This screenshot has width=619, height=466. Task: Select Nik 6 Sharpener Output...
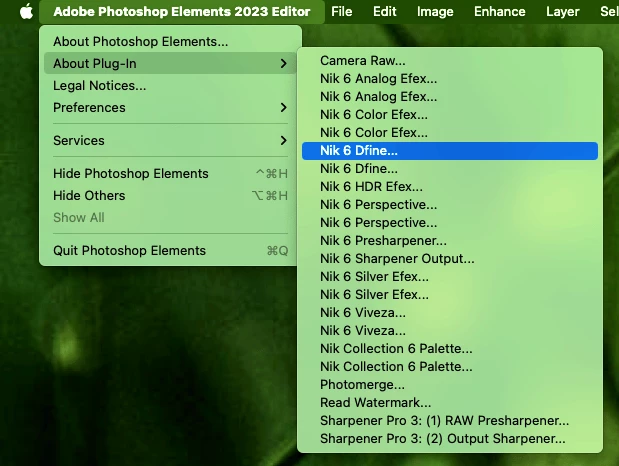click(450, 258)
